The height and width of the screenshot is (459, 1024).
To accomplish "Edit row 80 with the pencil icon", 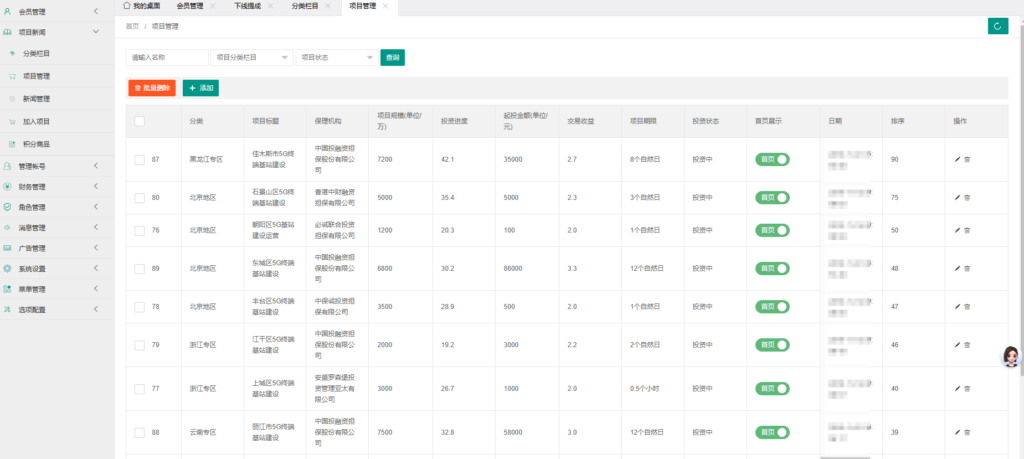I will tap(957, 197).
